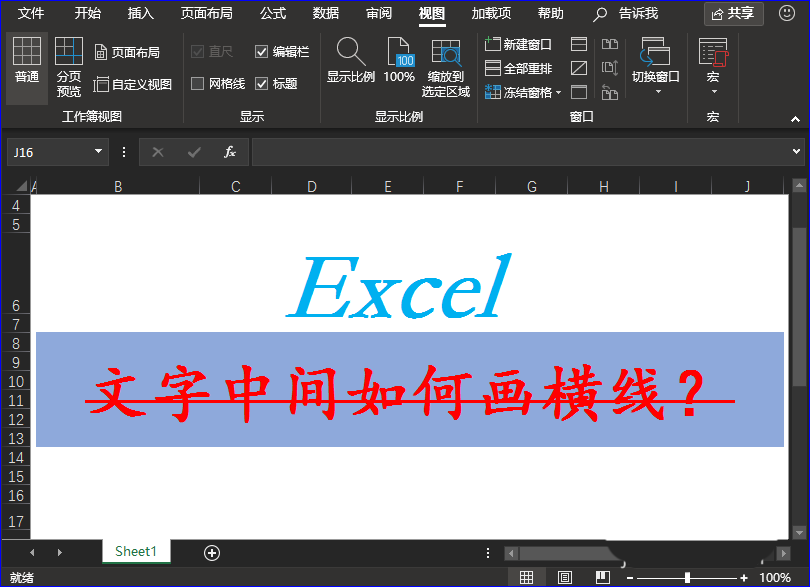Click synchronous scrolling icon

610,68
